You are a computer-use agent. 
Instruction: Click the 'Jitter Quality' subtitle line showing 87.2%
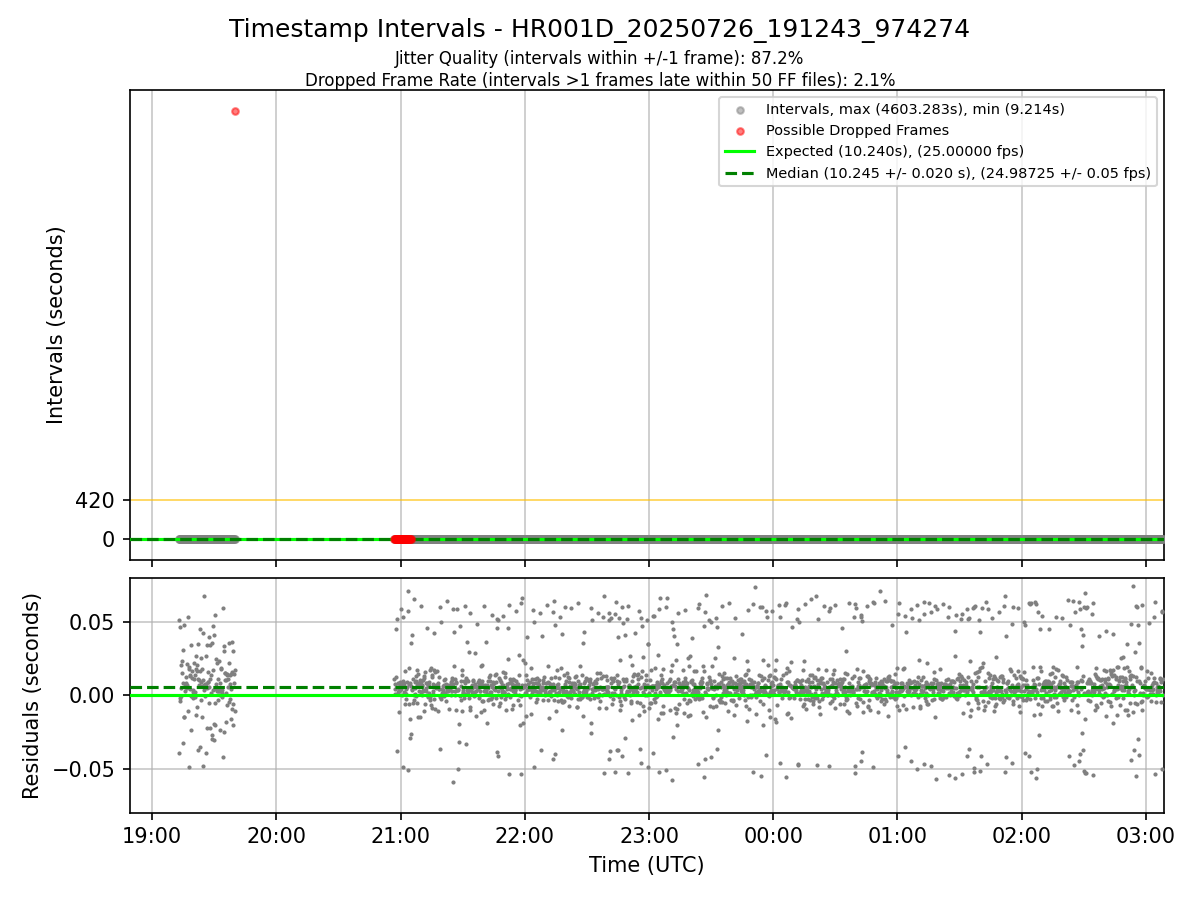[599, 59]
